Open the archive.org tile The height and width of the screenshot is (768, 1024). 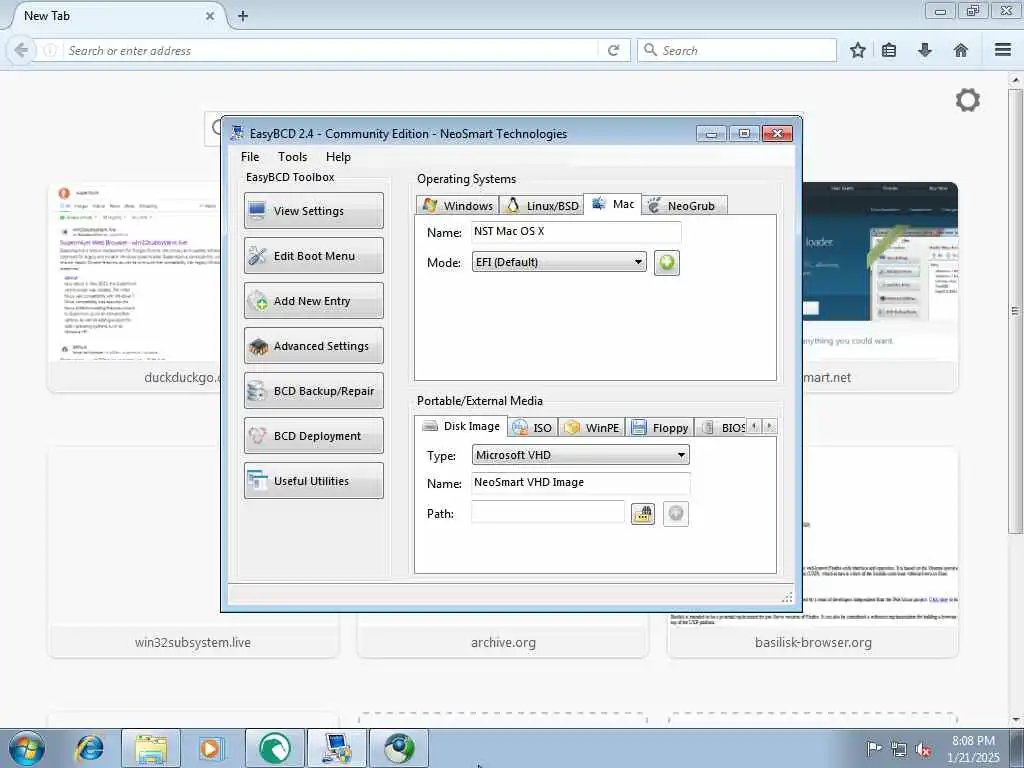(503, 642)
